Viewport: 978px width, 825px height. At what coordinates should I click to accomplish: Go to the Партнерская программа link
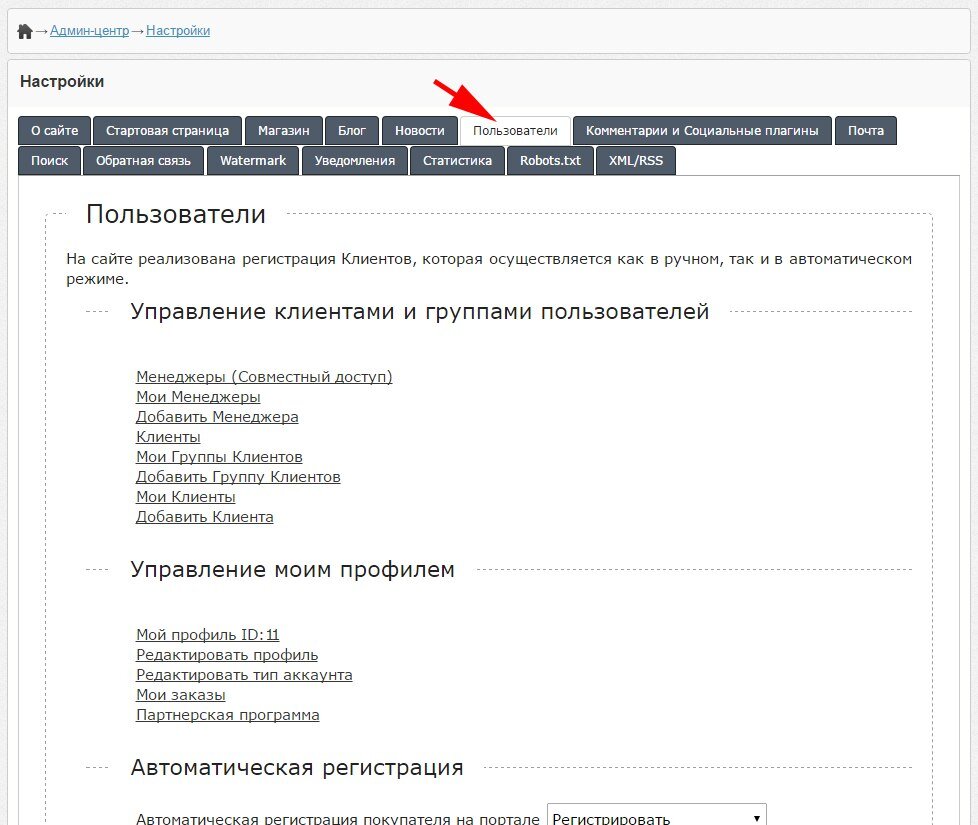coord(228,715)
